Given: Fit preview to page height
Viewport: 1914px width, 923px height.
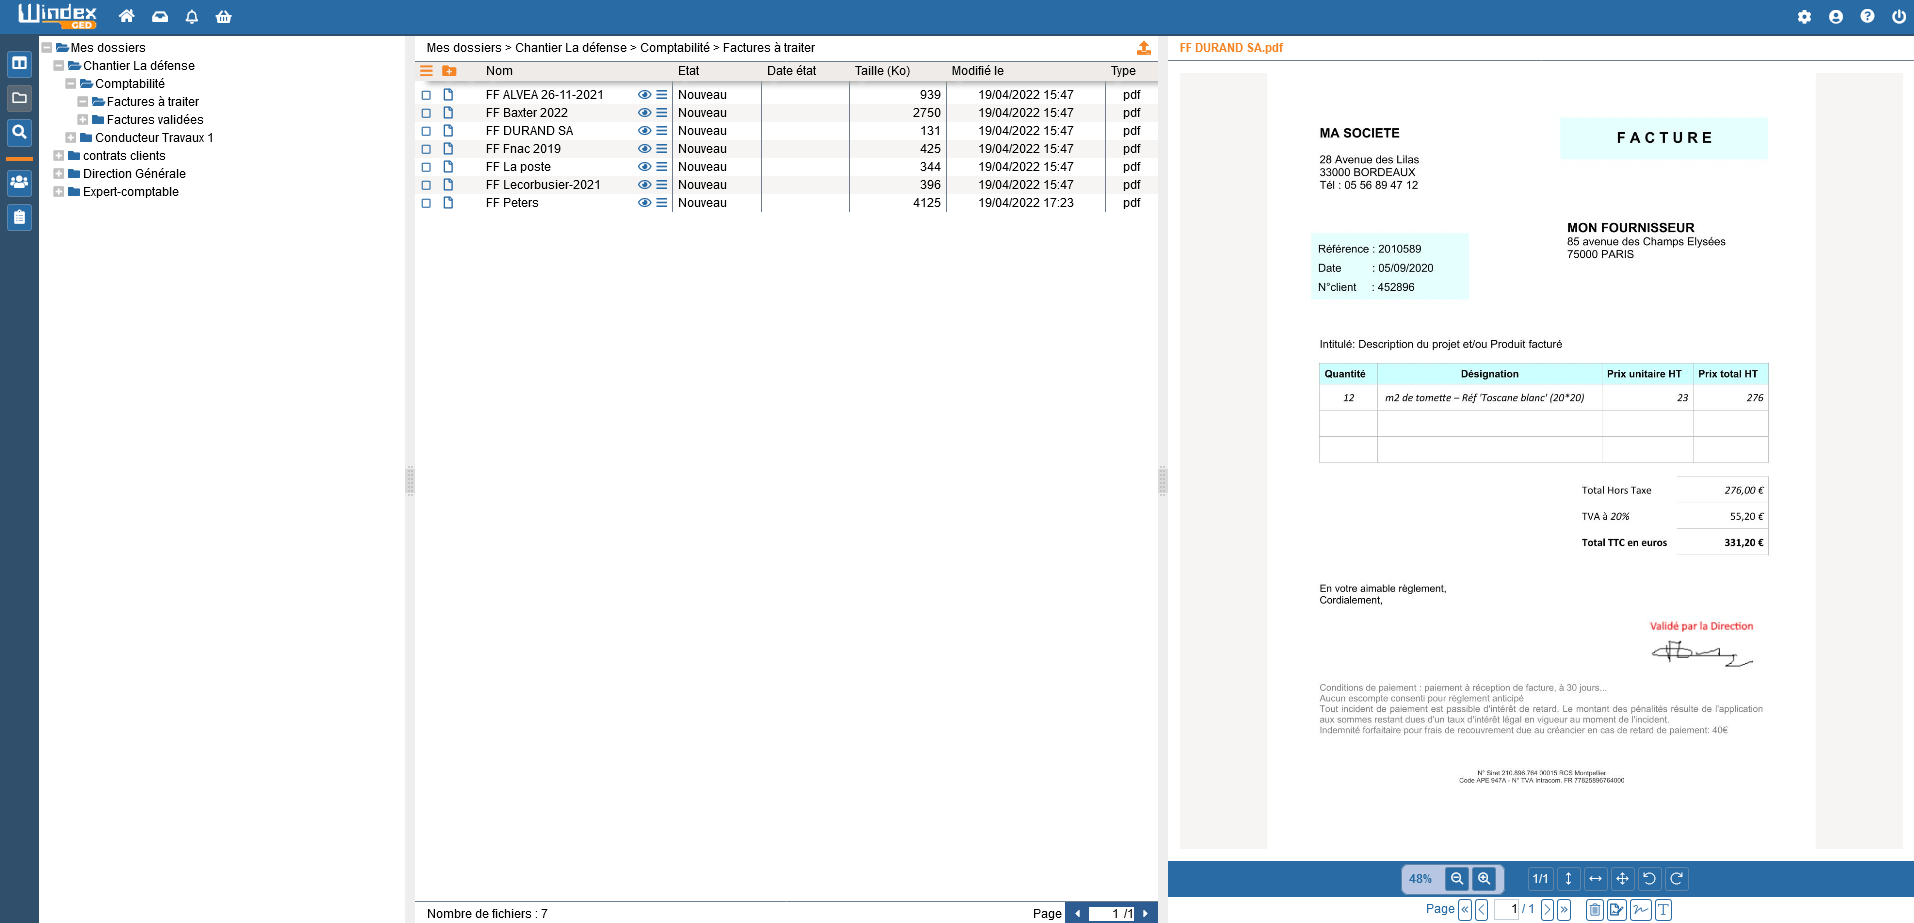Looking at the screenshot, I should (1568, 879).
